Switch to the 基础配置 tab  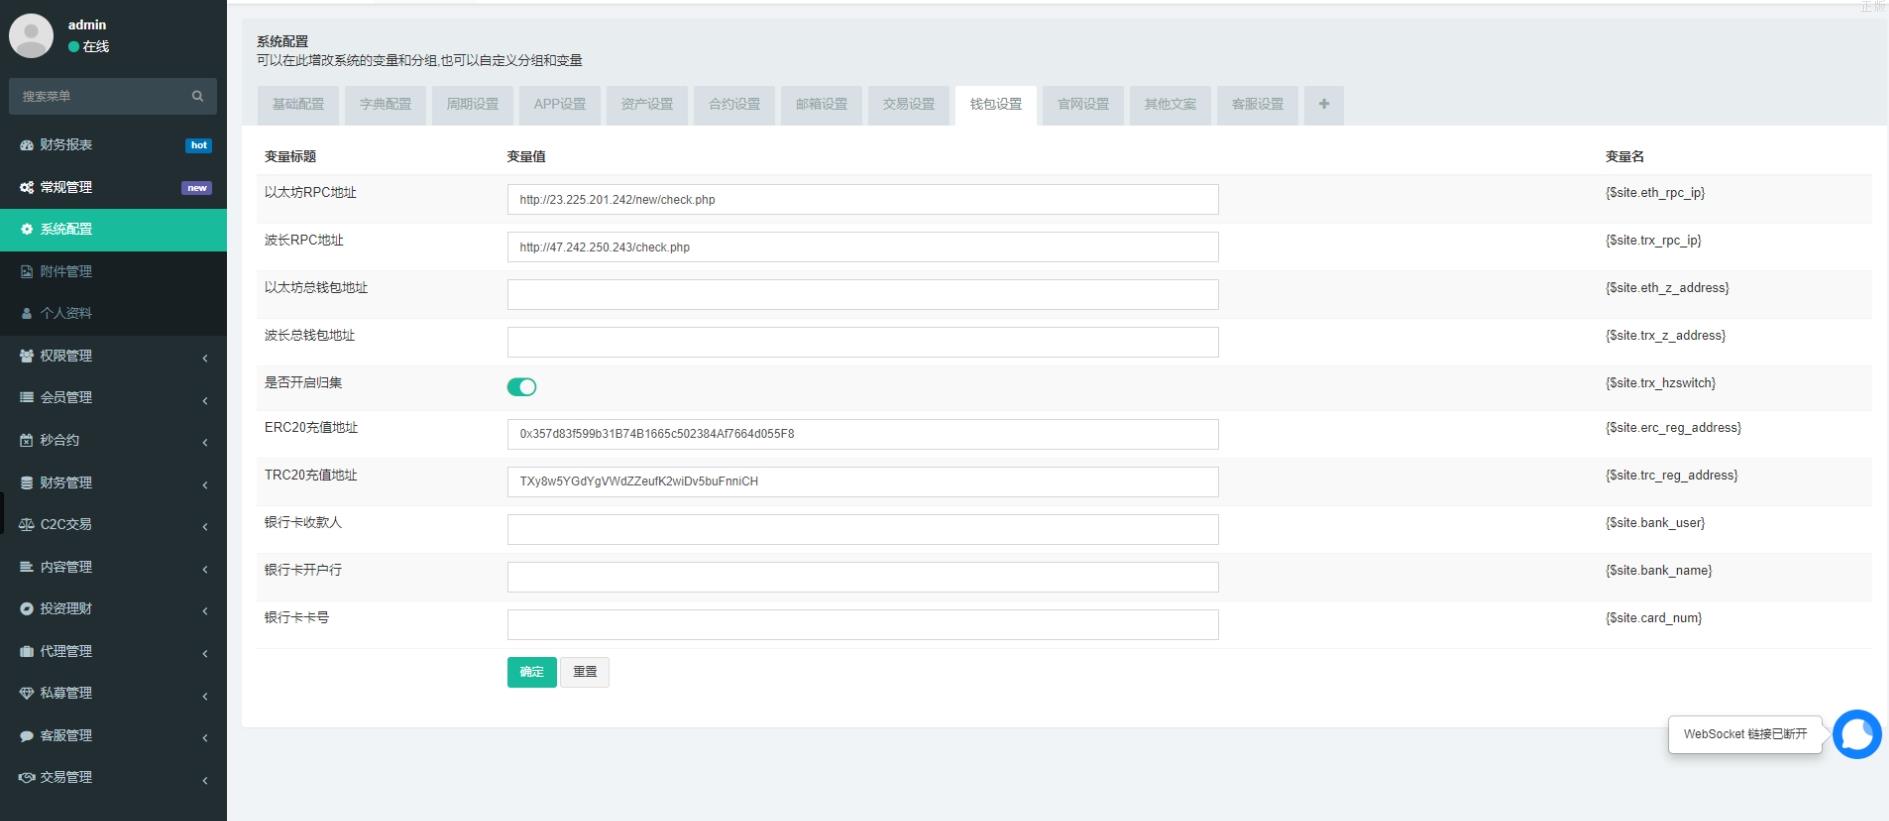coord(298,104)
